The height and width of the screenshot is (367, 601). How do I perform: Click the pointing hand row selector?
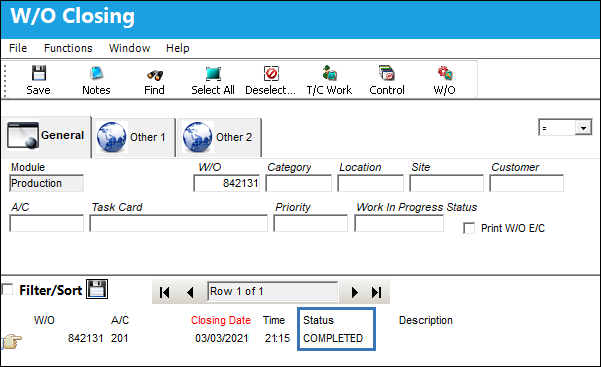(12, 341)
